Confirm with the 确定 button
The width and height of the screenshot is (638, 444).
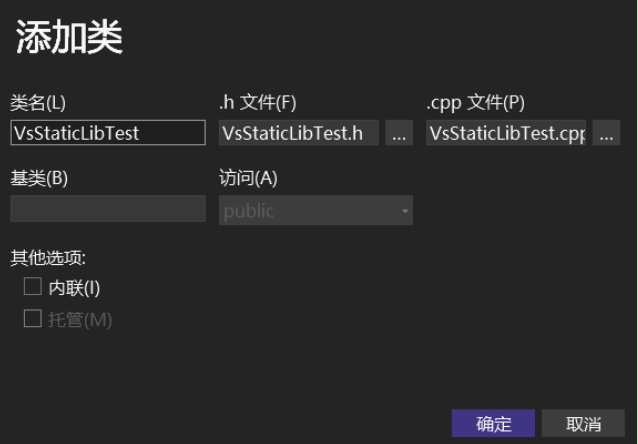click(493, 423)
